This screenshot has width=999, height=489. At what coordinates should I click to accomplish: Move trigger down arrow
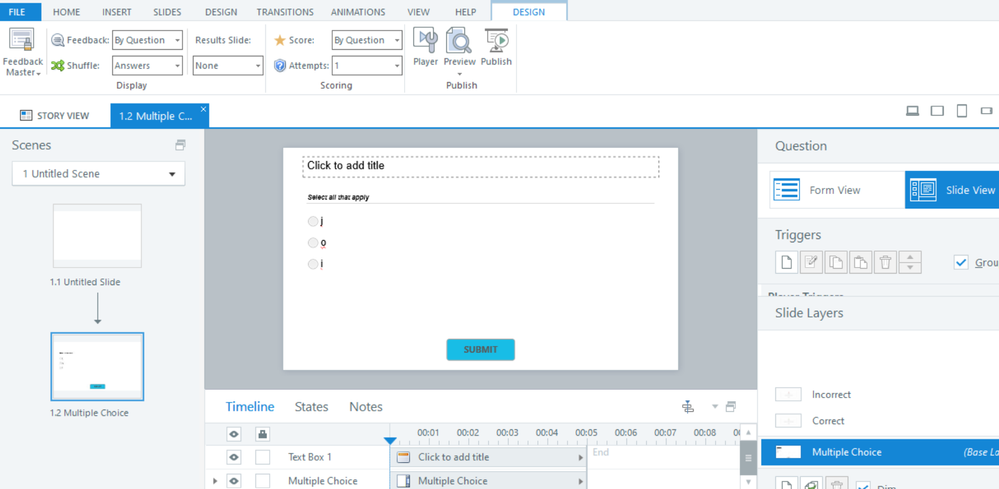pos(910,268)
